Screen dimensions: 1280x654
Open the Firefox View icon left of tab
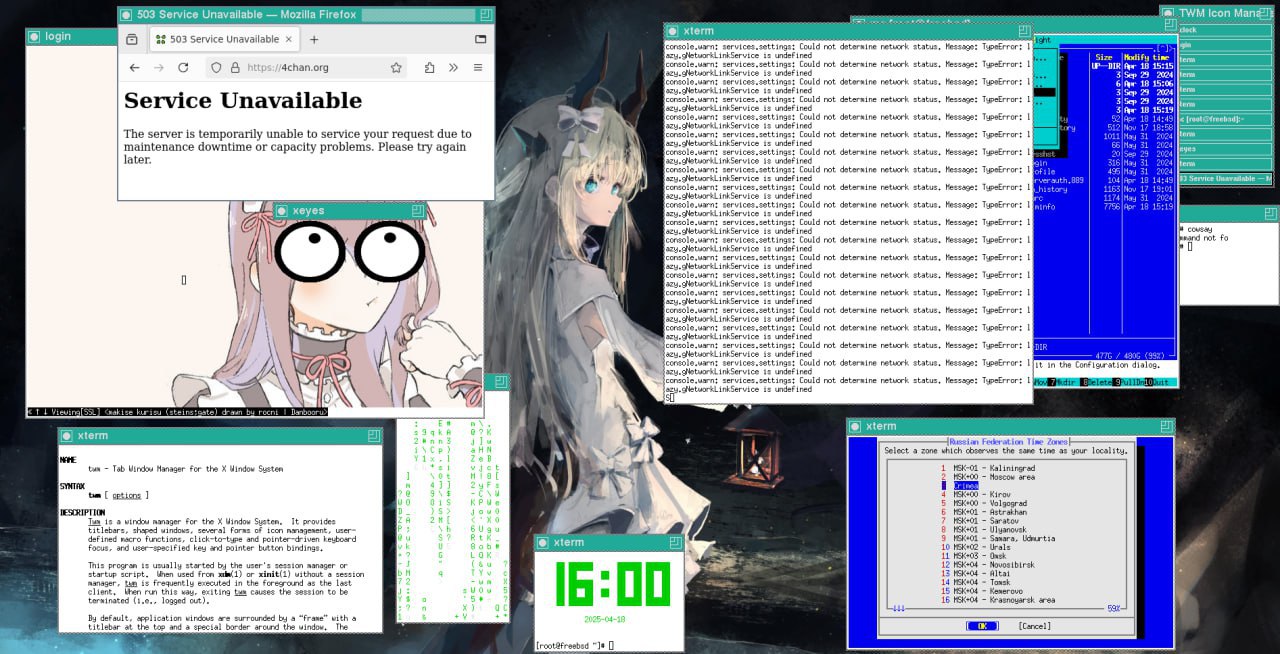coord(132,39)
